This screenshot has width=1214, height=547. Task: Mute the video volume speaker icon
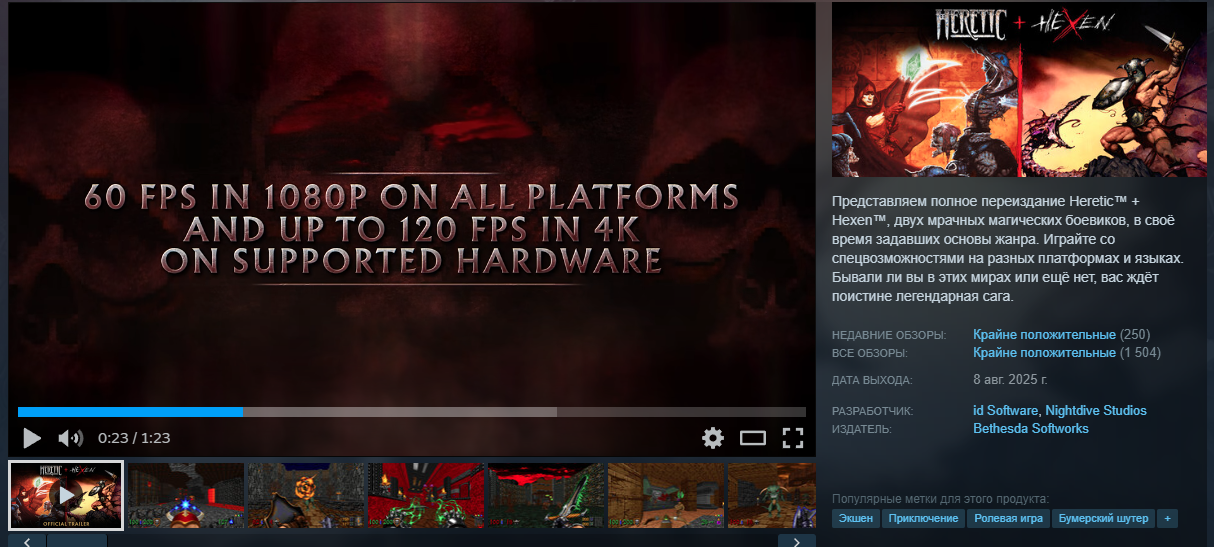click(x=70, y=438)
